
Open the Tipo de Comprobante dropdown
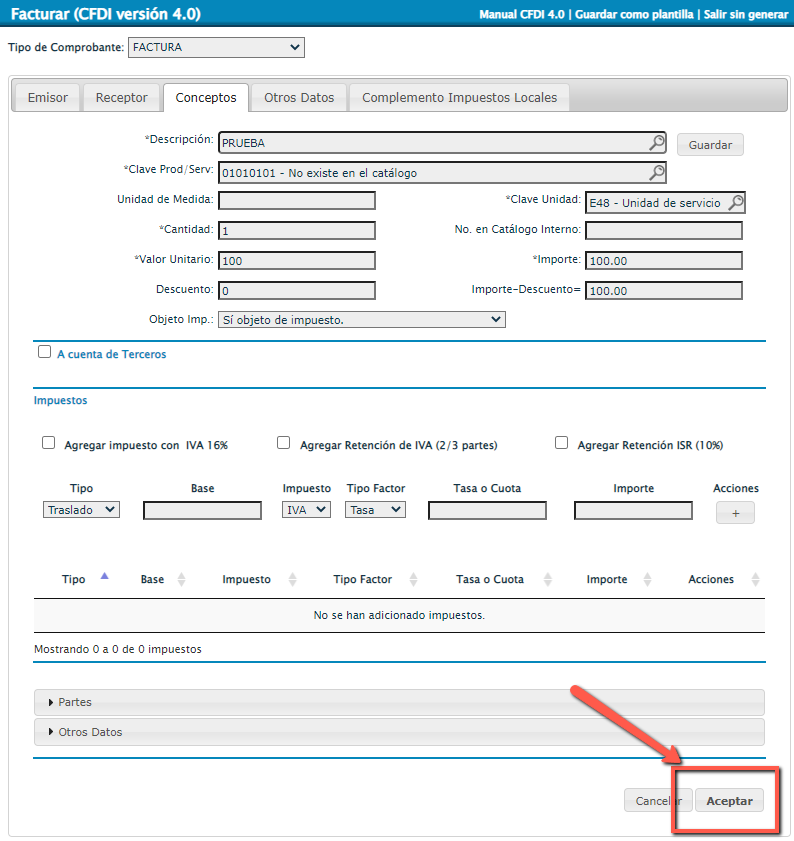coord(216,47)
